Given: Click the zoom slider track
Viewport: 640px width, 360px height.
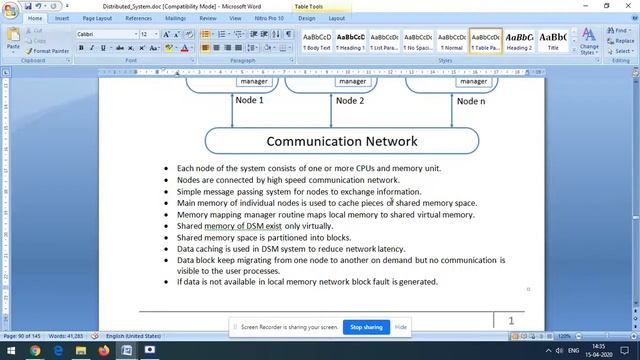Looking at the screenshot, I should [x=606, y=336].
